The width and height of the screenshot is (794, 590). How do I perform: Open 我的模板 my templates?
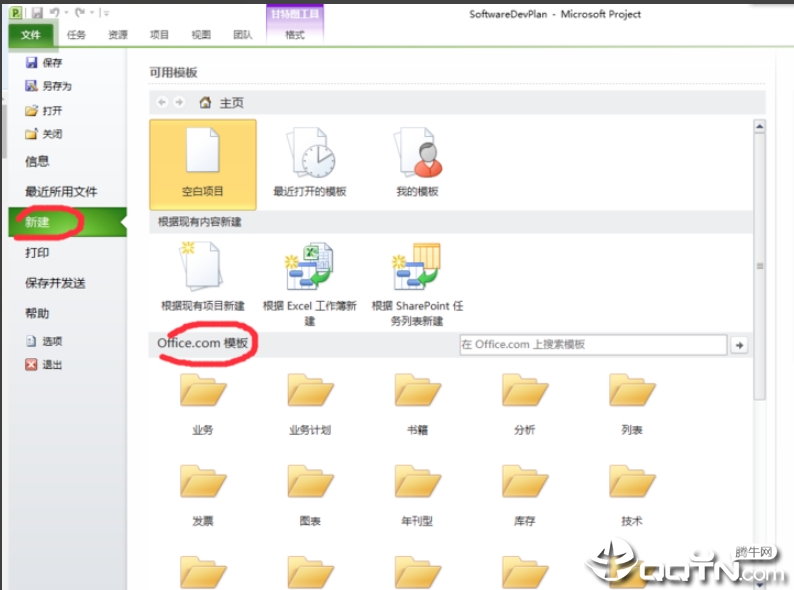click(417, 162)
